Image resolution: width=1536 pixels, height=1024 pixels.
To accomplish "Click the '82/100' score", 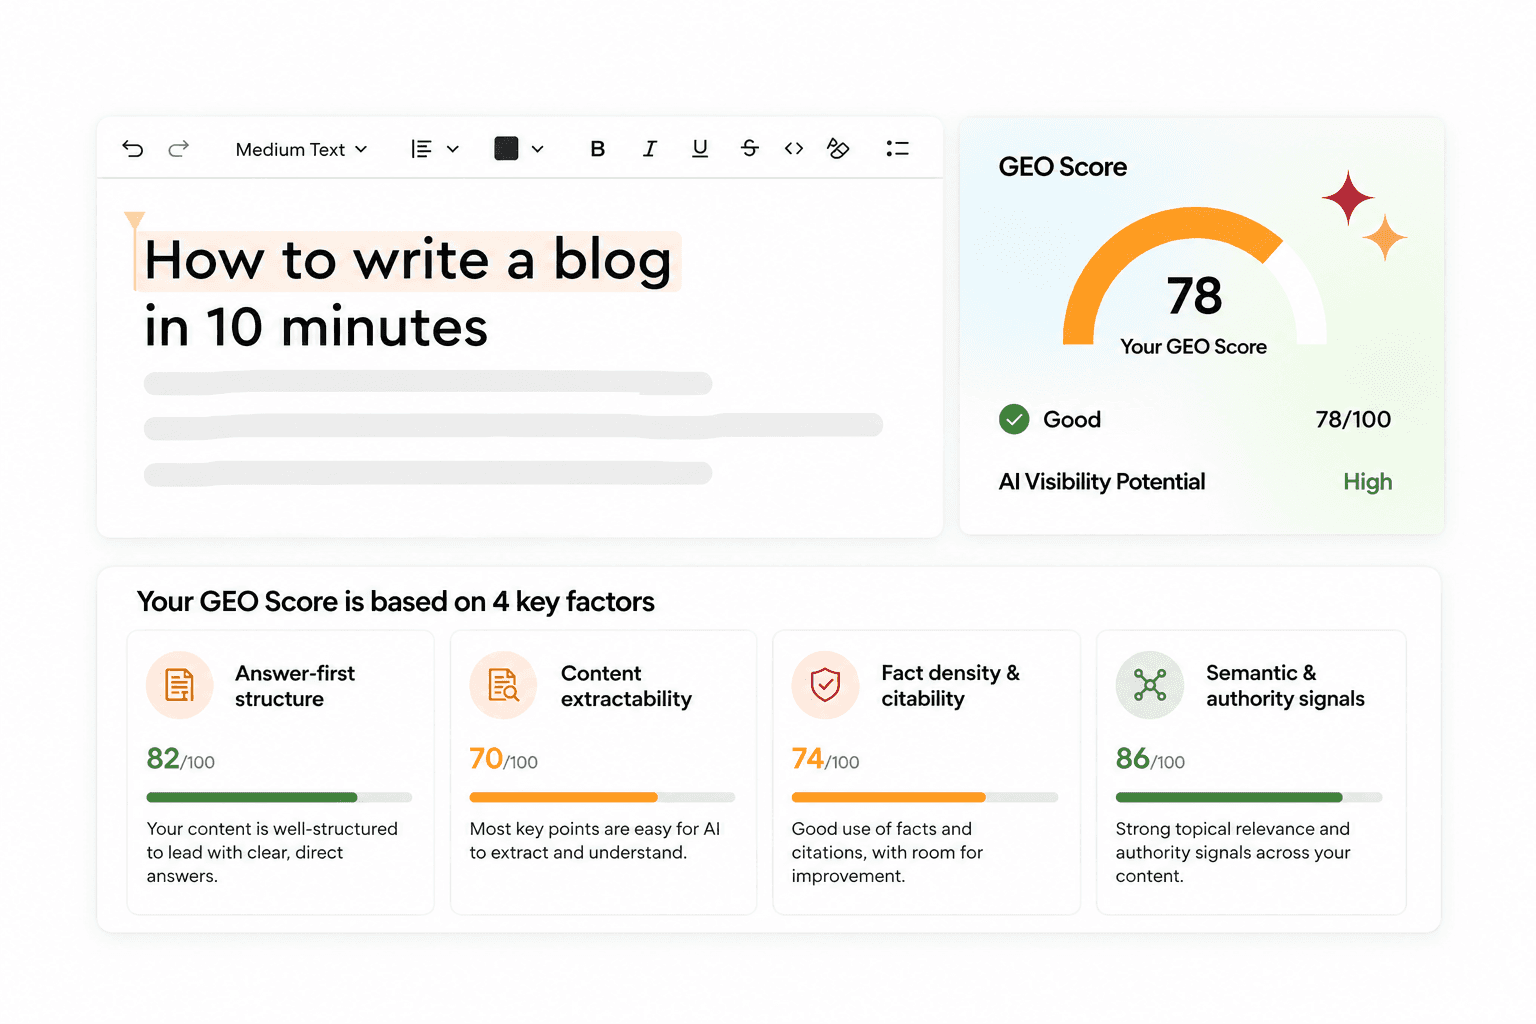I will point(181,759).
